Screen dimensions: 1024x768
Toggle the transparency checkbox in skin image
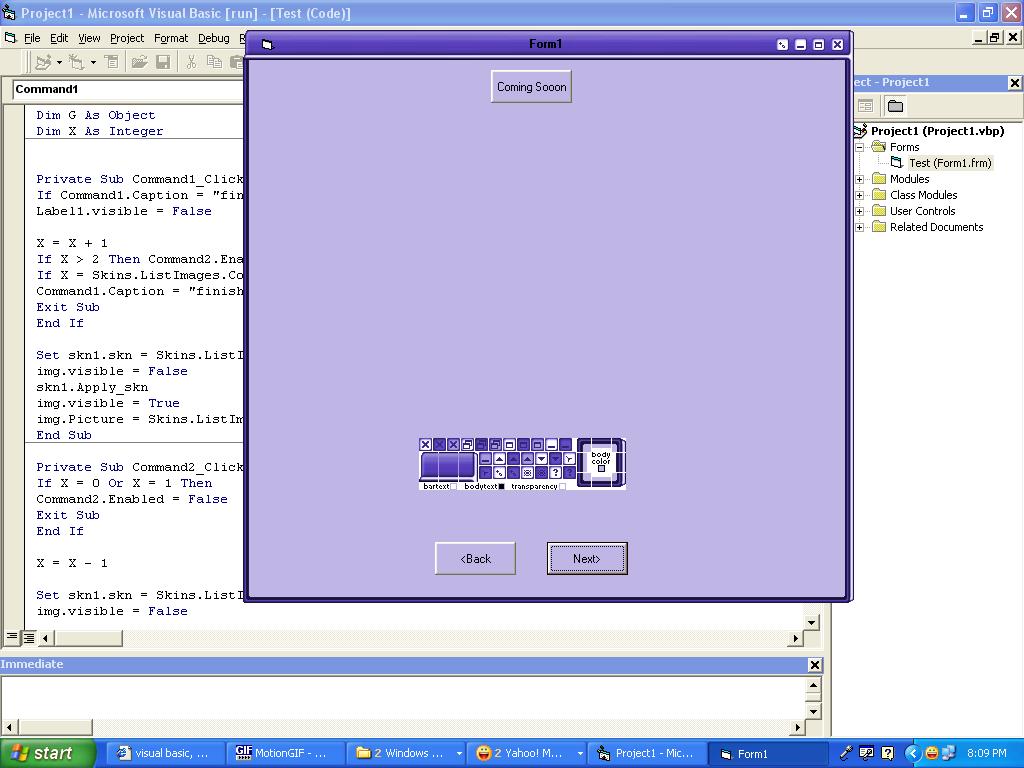[562, 487]
